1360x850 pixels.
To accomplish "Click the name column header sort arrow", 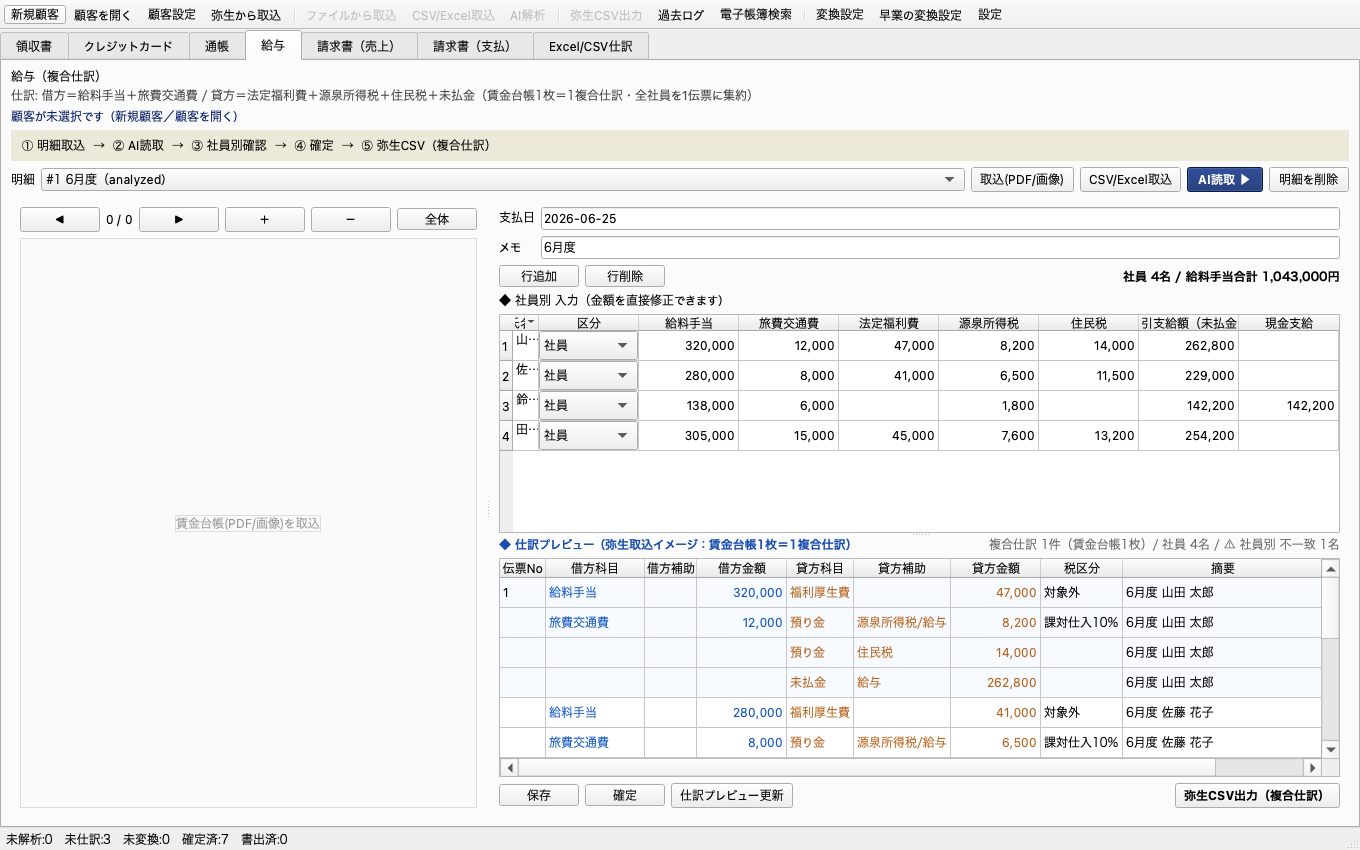I will [x=530, y=322].
